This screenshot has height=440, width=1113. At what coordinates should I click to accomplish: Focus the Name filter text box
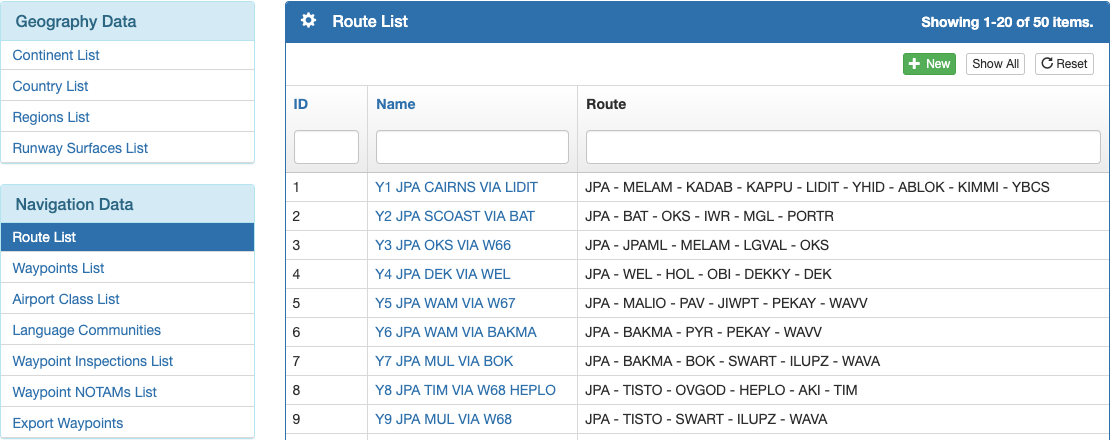(x=472, y=147)
